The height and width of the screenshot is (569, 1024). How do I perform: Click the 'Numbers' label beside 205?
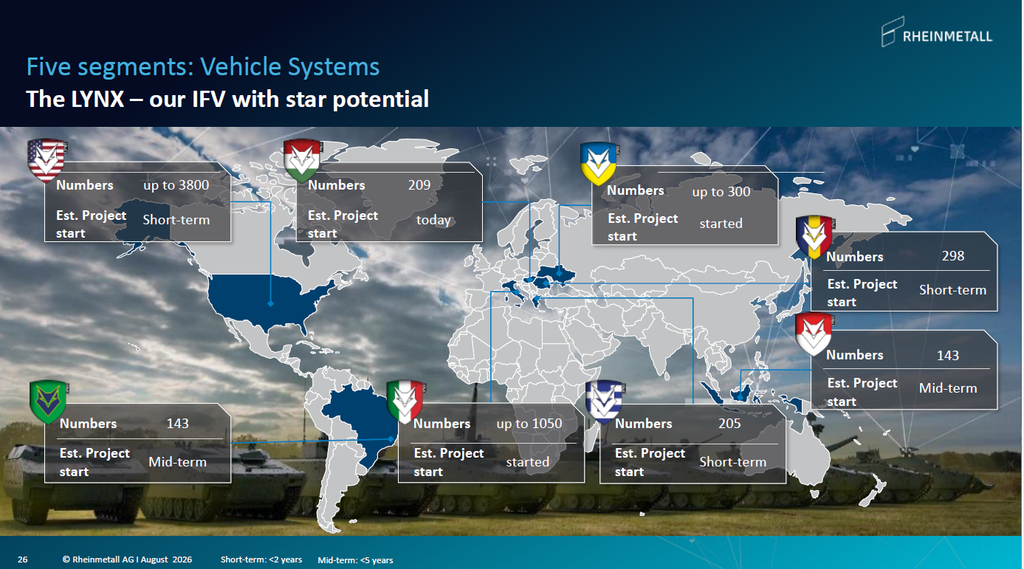tap(643, 423)
